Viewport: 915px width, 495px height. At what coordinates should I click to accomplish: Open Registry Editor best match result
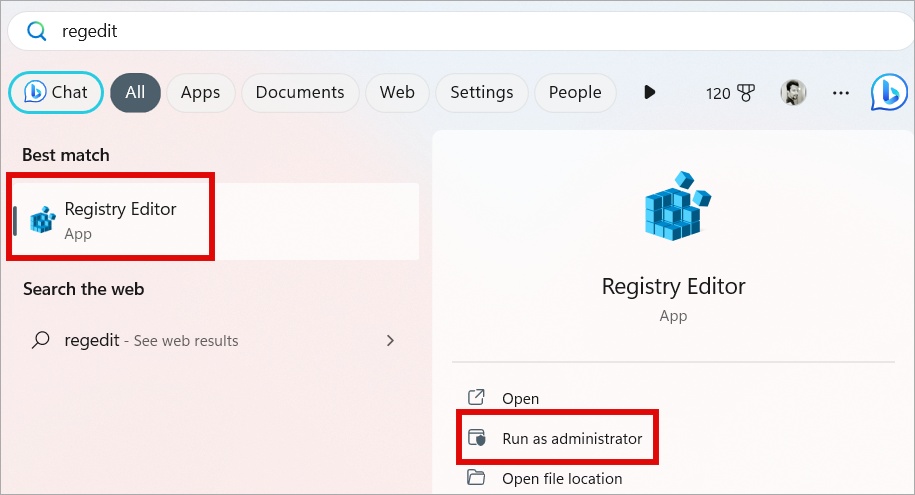(216, 221)
